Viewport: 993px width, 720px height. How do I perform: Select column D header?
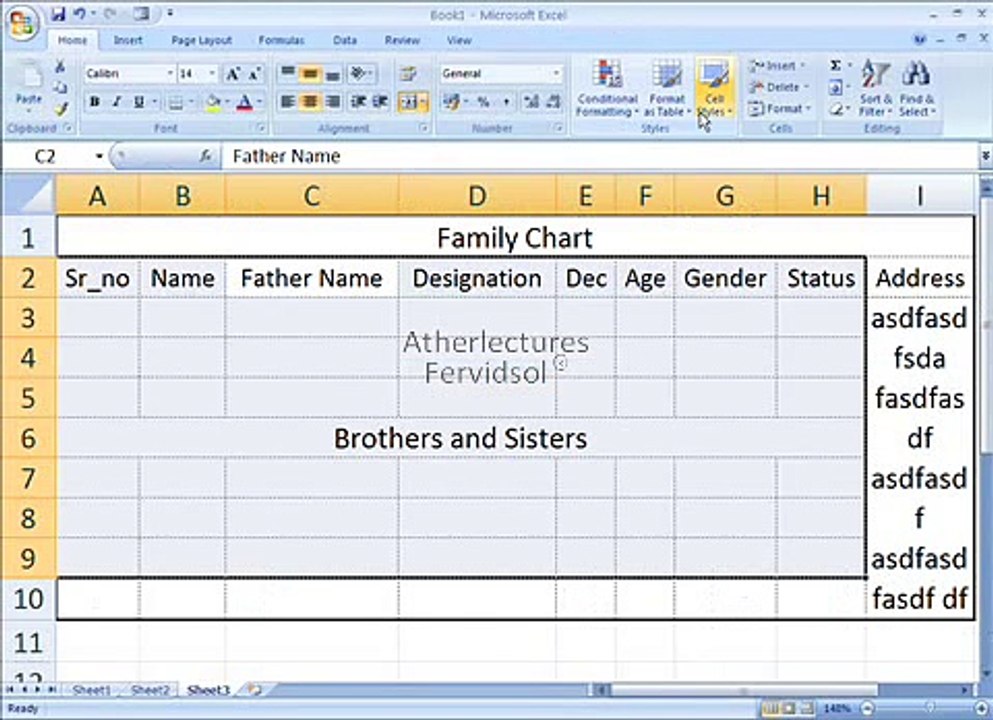478,196
